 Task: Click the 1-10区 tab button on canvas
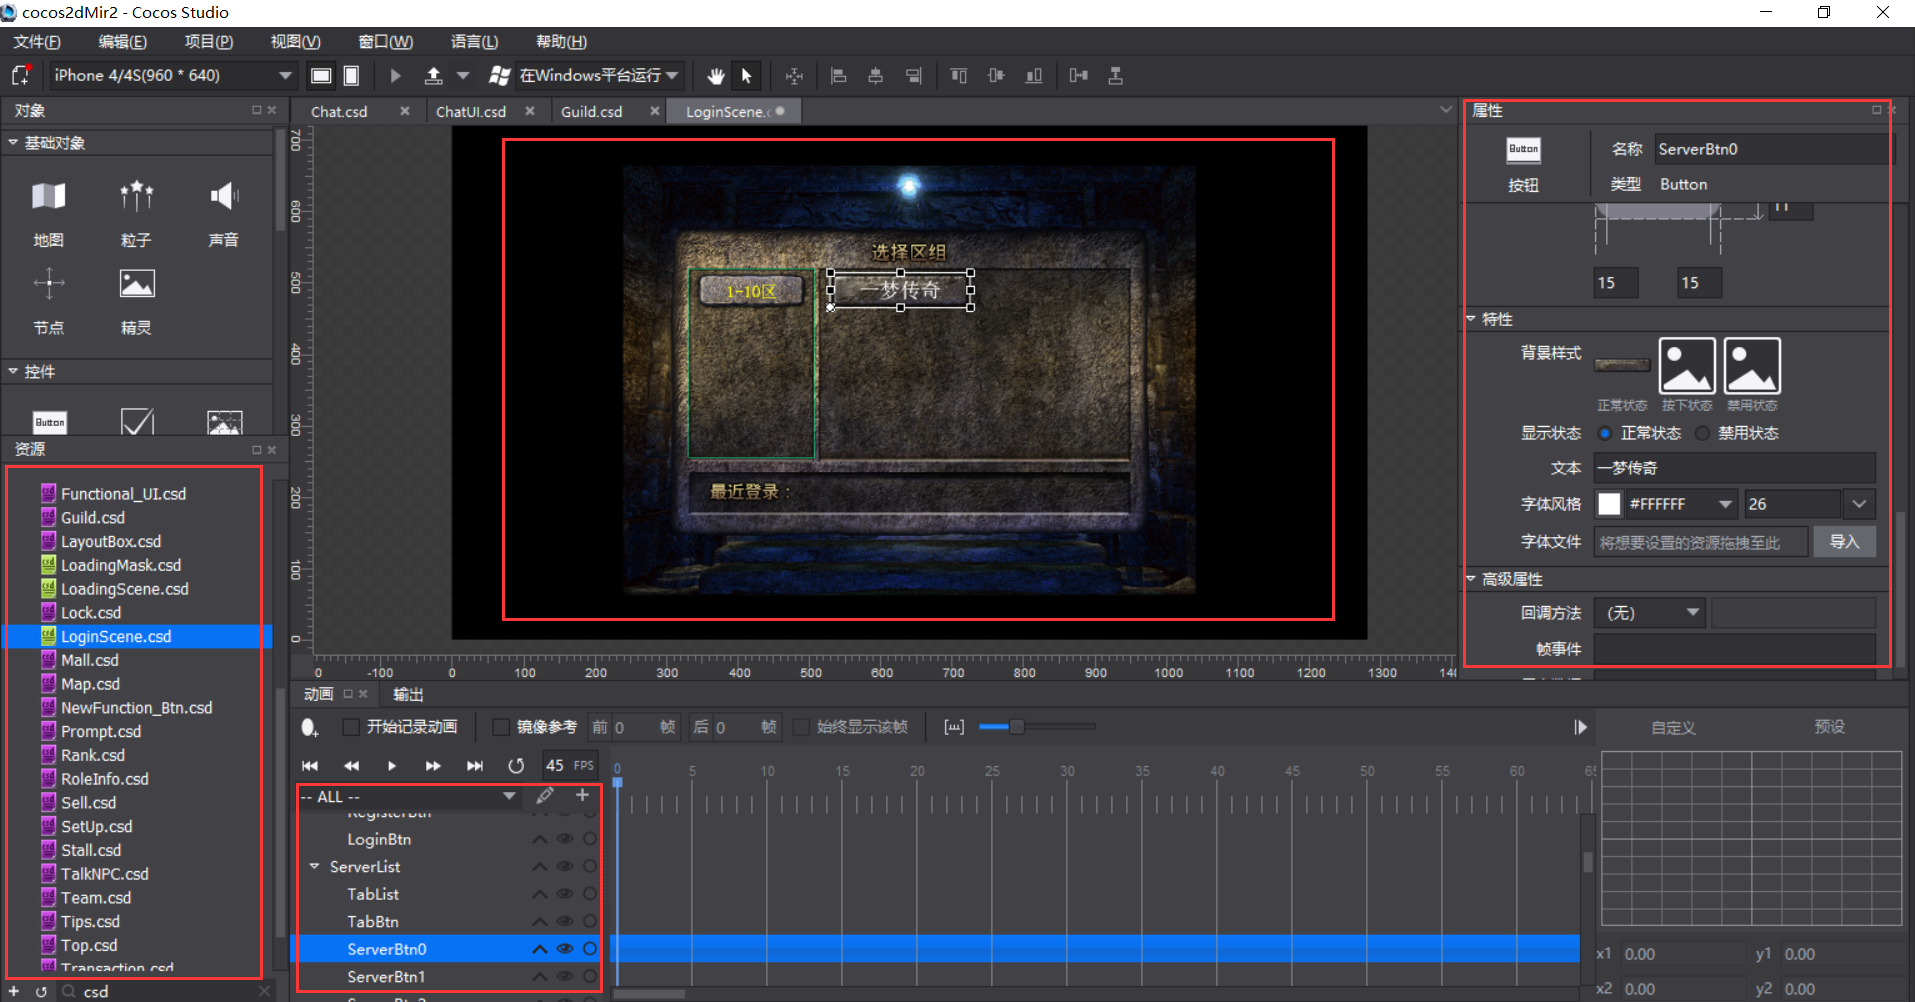click(x=751, y=291)
